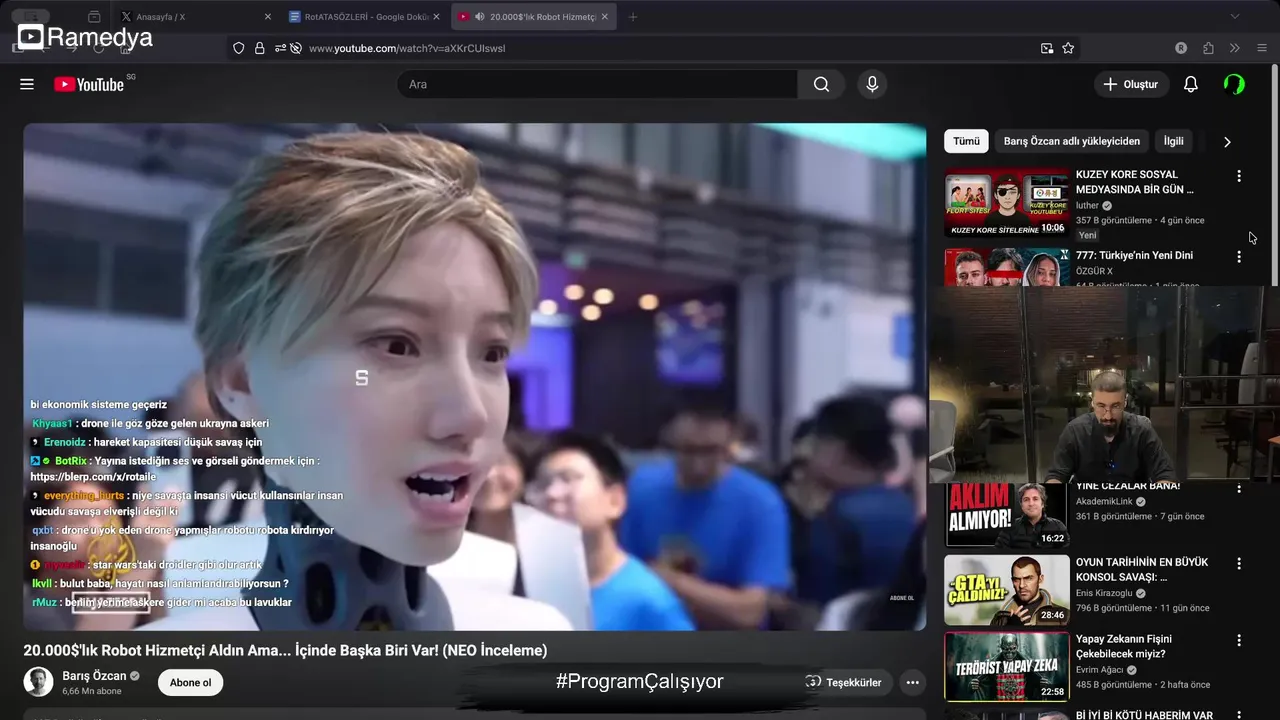Viewport: 1280px width, 720px height.
Task: Click the video title text
Action: tap(285, 650)
